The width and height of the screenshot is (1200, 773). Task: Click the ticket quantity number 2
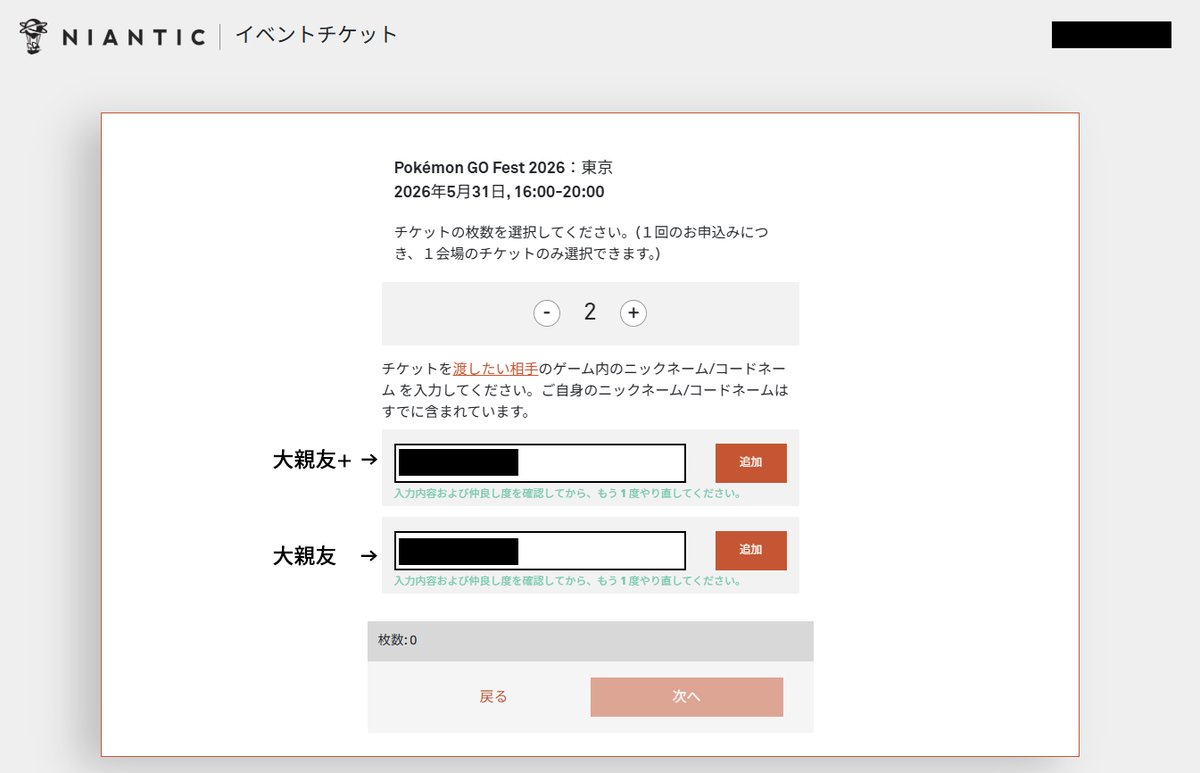tap(590, 312)
